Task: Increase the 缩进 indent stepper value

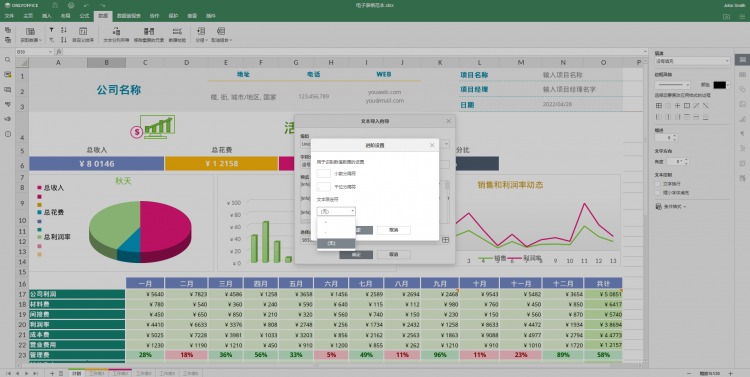Action: pyautogui.click(x=675, y=136)
